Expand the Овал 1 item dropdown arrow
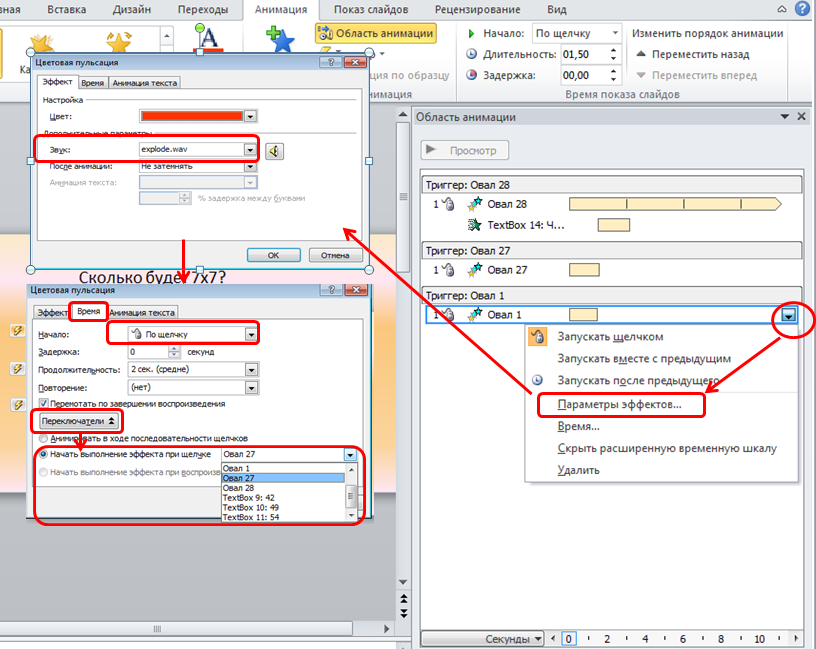Viewport: 816px width, 649px height. (790, 315)
